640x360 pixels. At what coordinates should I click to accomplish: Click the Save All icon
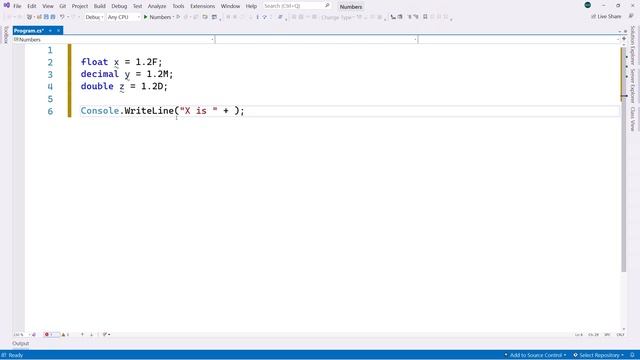click(x=53, y=17)
